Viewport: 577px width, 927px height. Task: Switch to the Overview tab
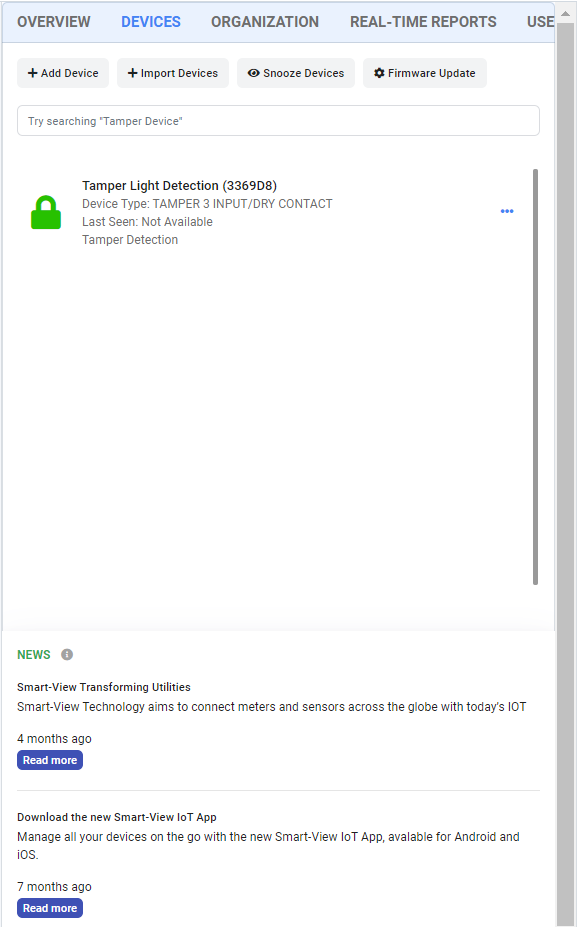(54, 22)
